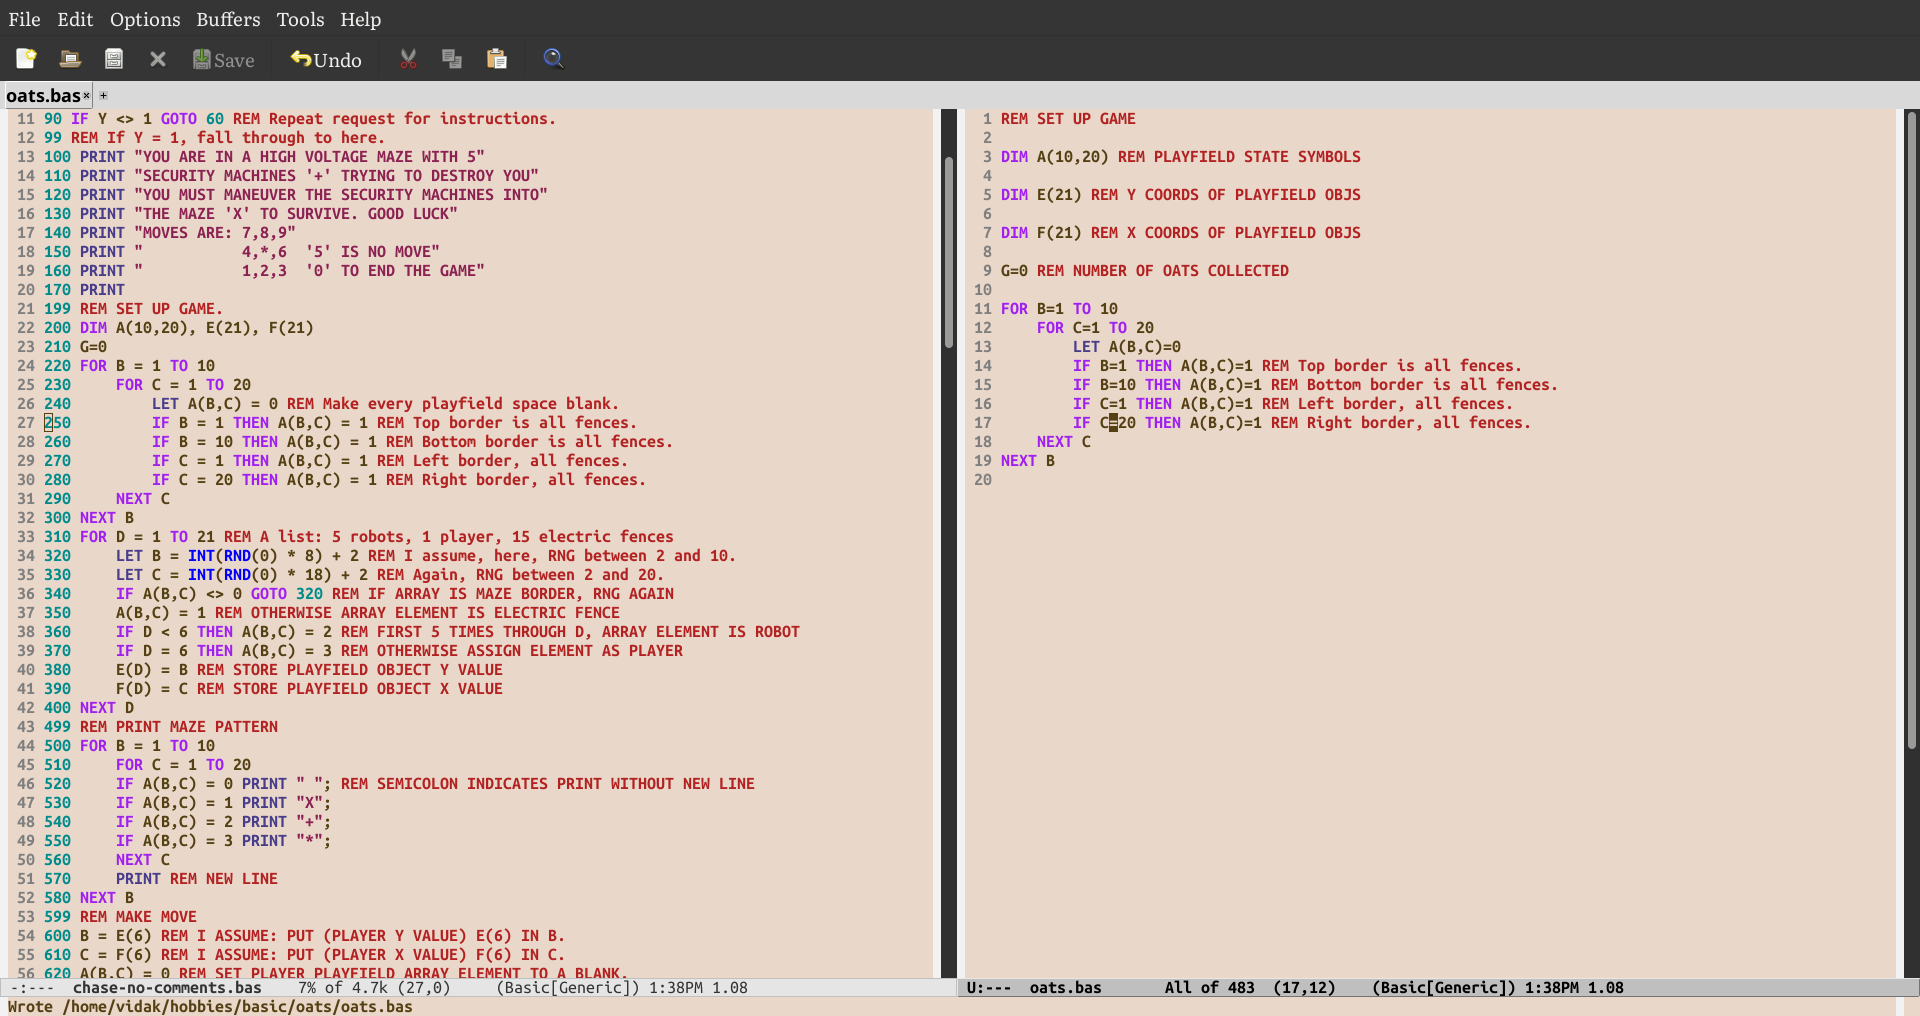Viewport: 1920px width, 1016px height.
Task: Add a new tab with plus button
Action: 103,96
